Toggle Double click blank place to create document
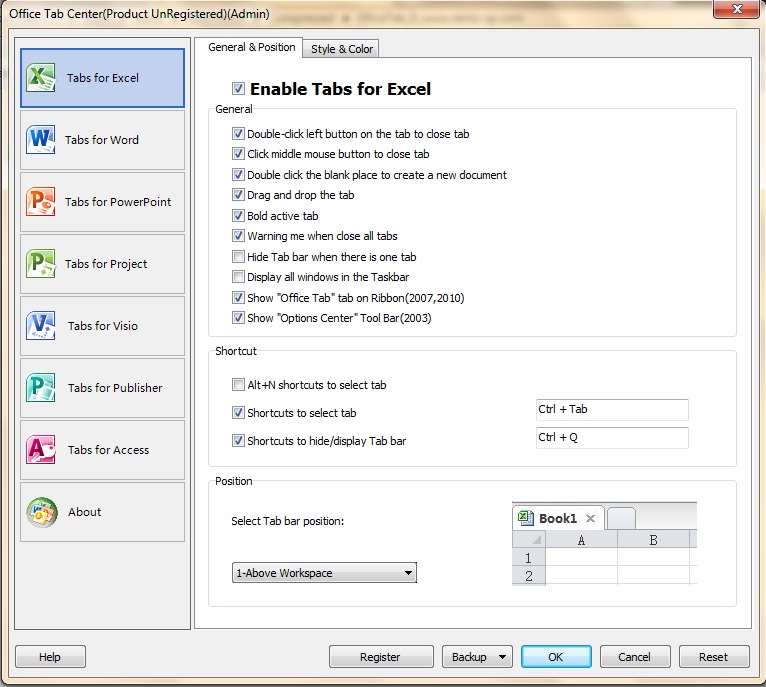Image resolution: width=766 pixels, height=687 pixels. tap(238, 174)
